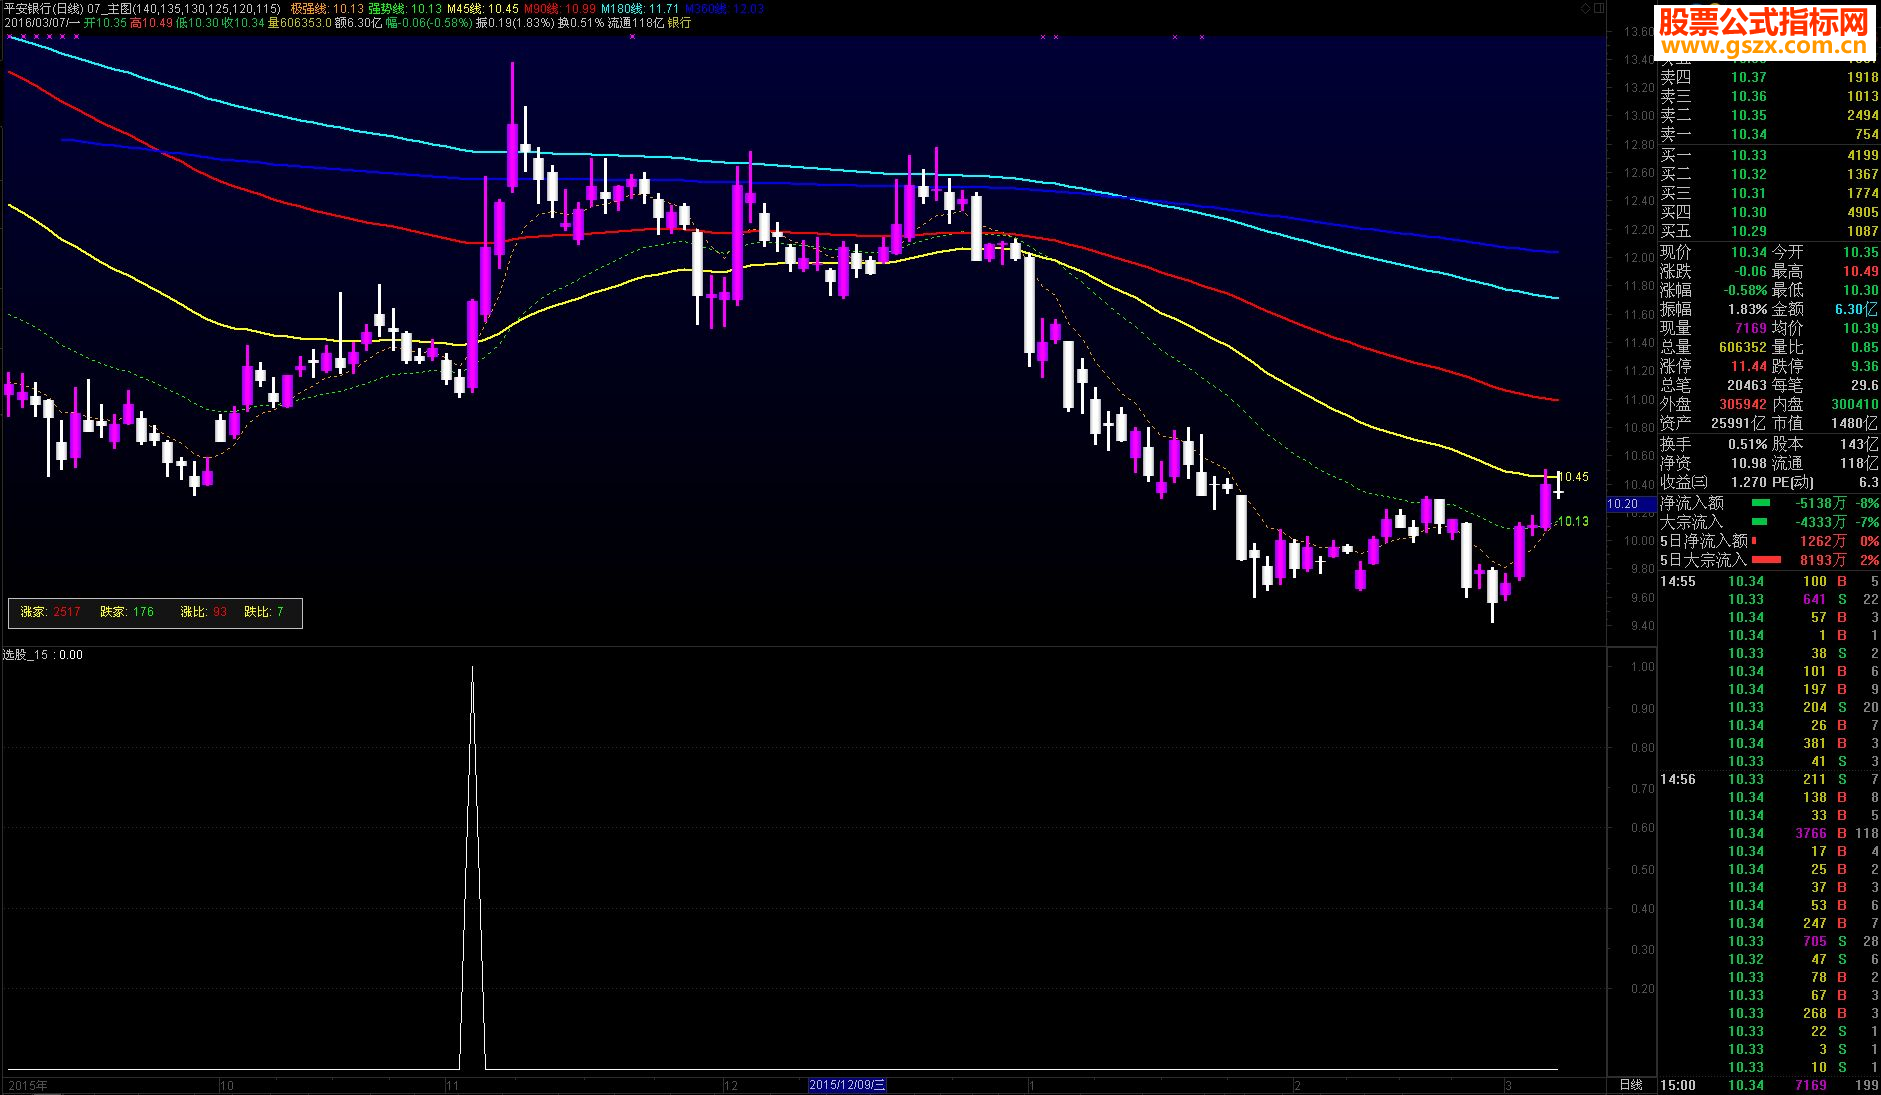
Task: Click the split-panel icon above the price axis
Action: [1598, 8]
